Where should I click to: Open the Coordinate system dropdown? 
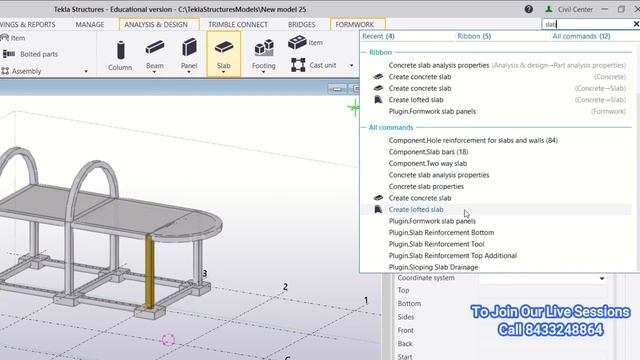coord(602,278)
